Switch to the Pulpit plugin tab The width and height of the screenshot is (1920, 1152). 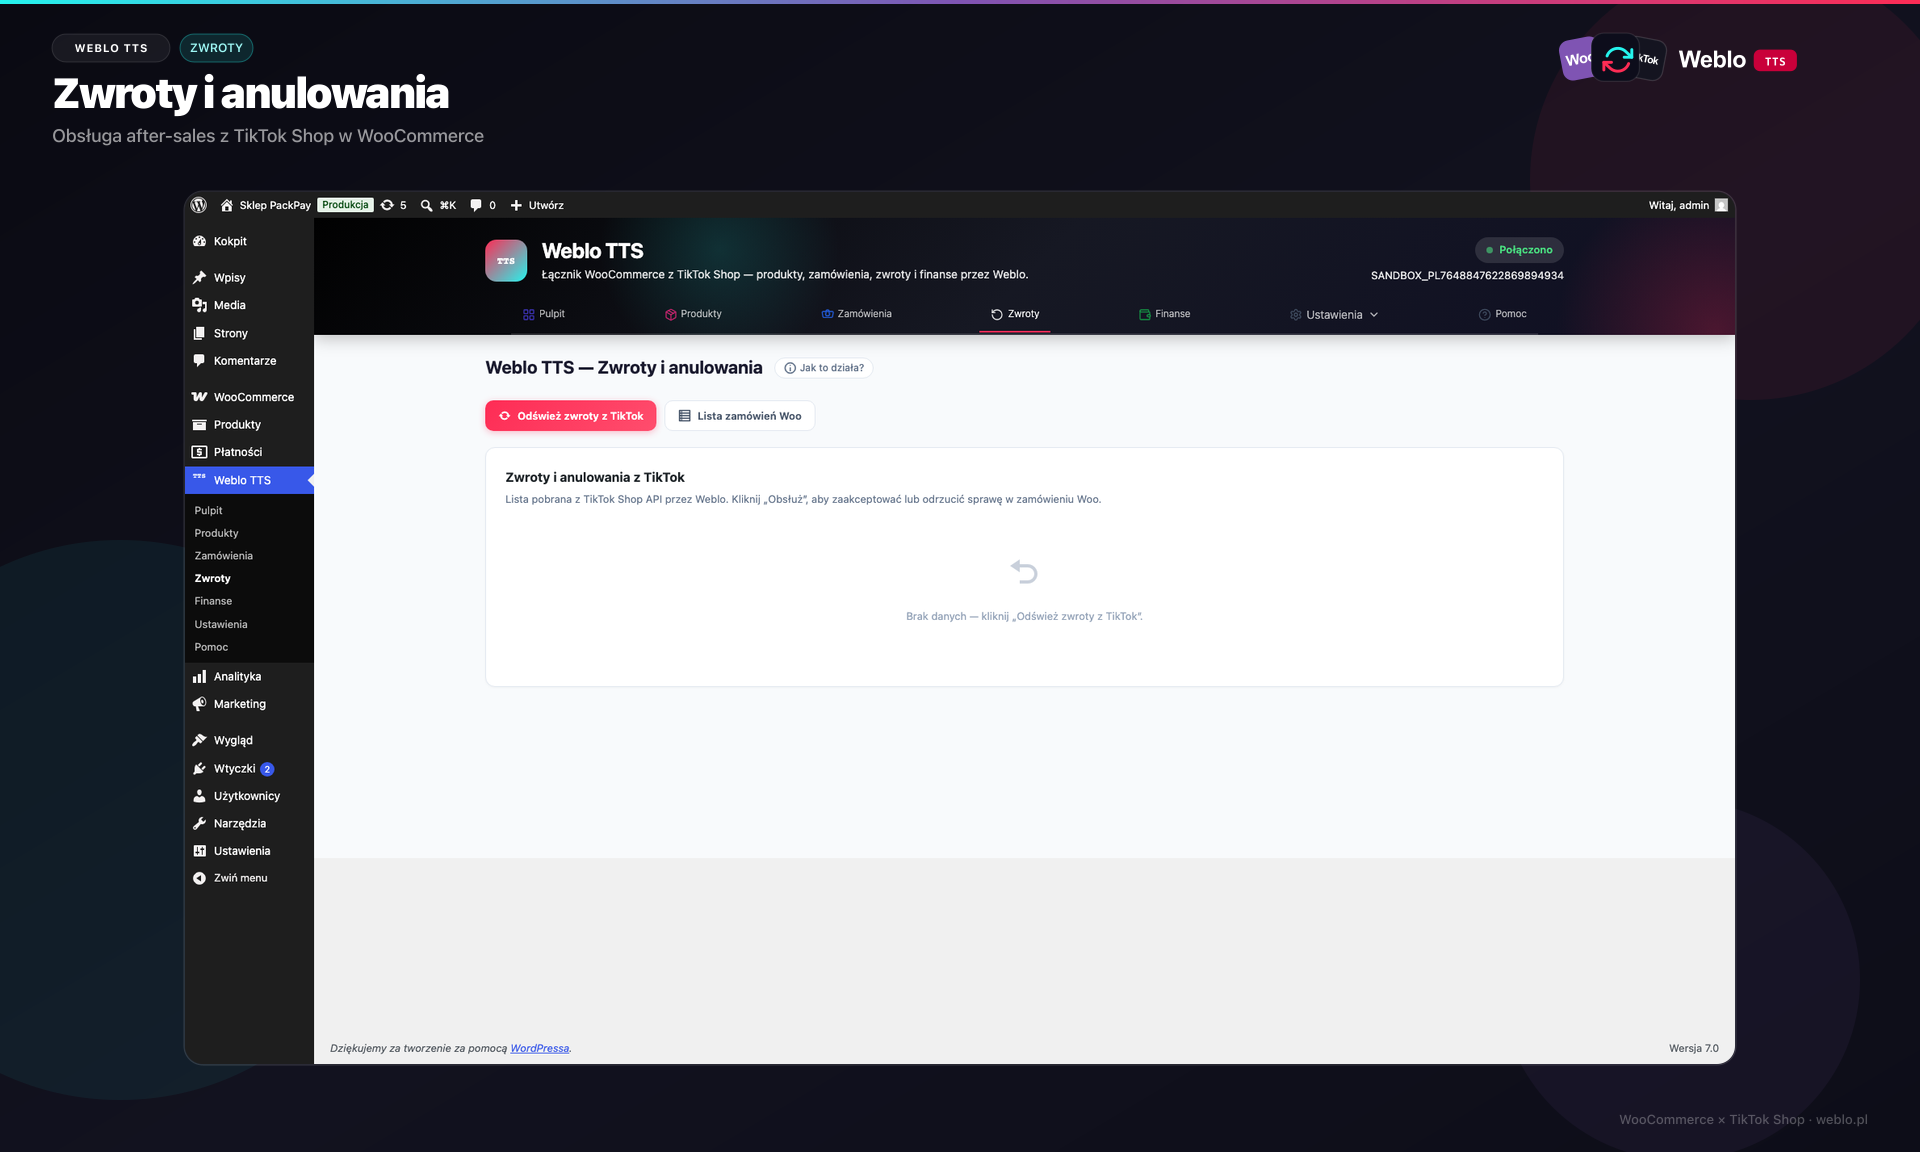point(543,314)
